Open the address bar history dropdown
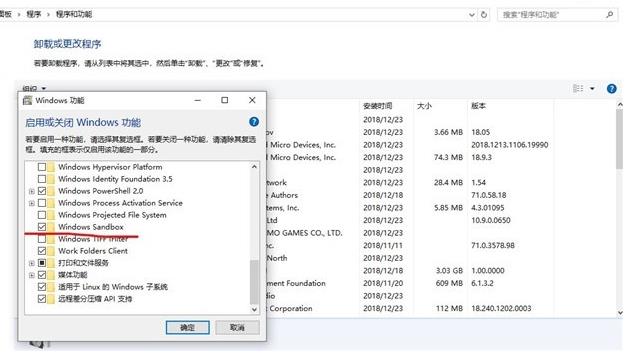The width and height of the screenshot is (636, 362). (x=472, y=15)
